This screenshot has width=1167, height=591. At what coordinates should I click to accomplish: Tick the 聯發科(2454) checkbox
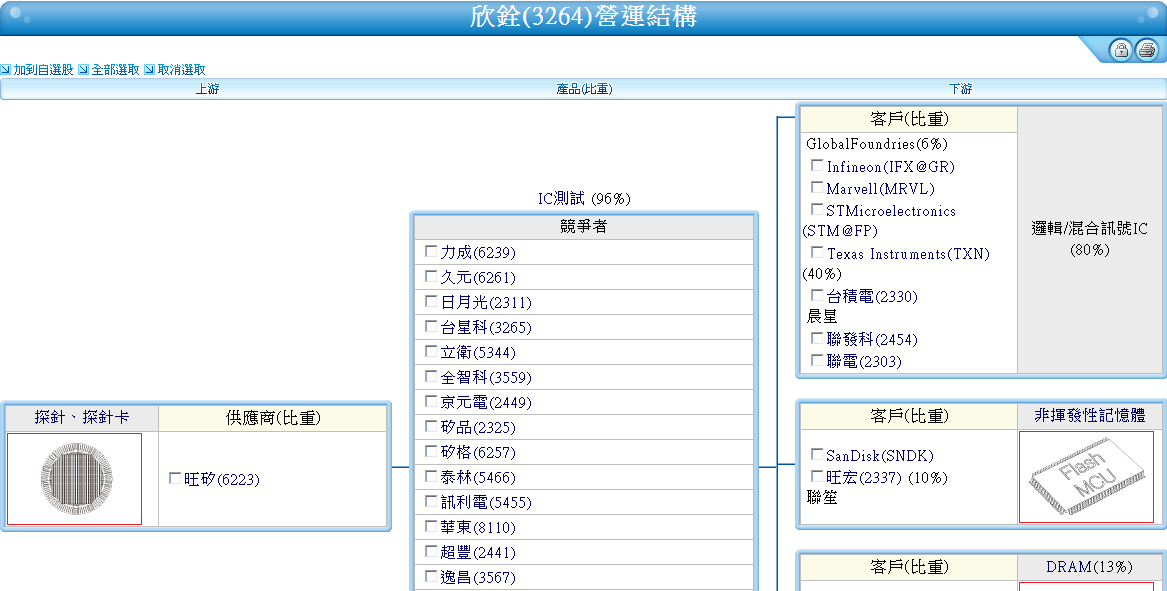click(x=817, y=339)
